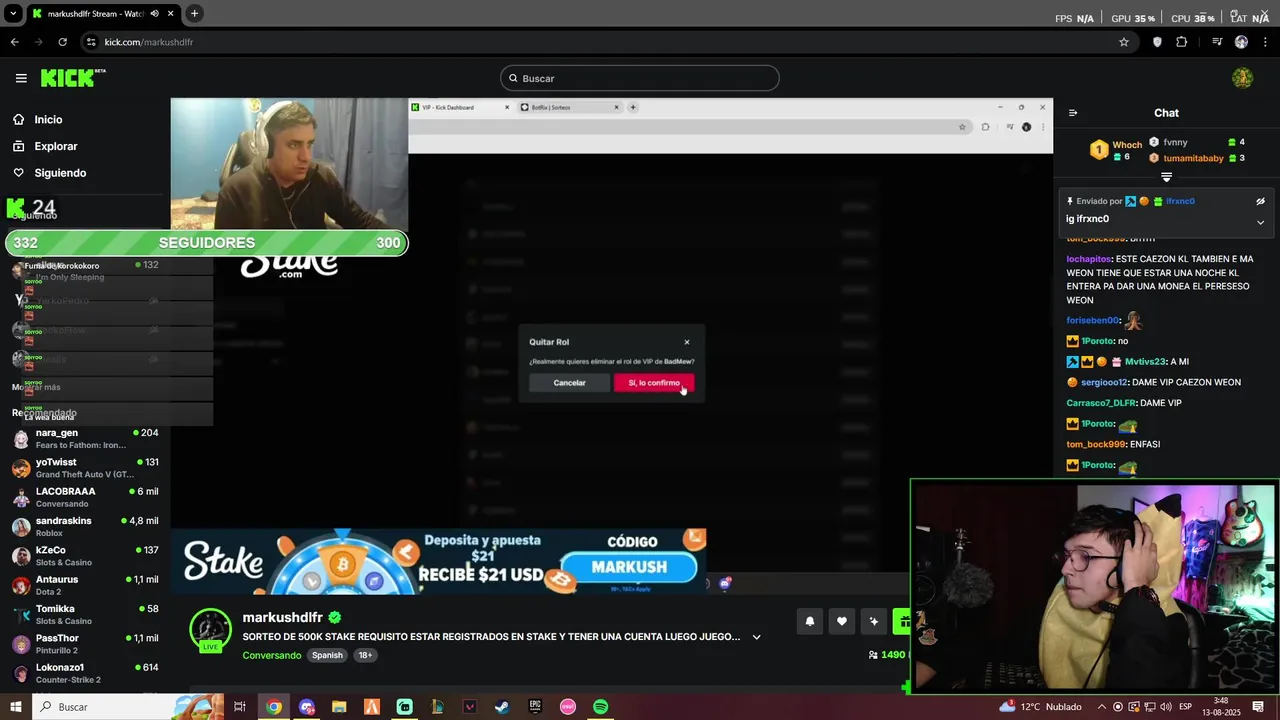Click chat username lochapitos

tap(1089, 259)
